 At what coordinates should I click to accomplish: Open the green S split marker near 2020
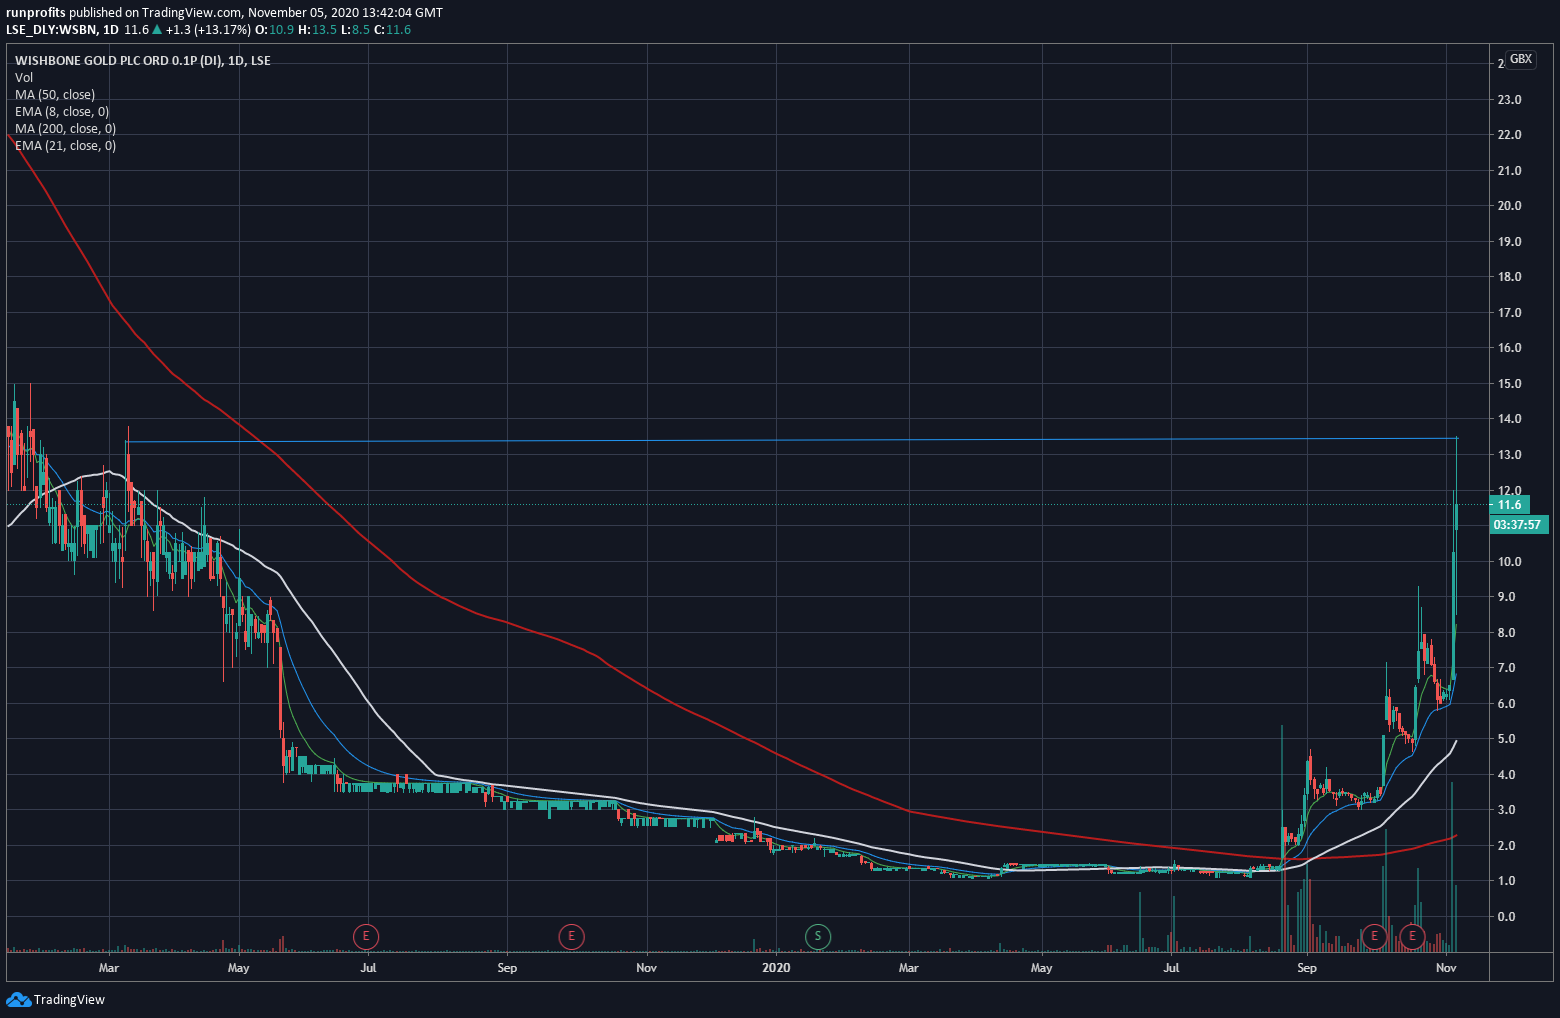click(818, 937)
